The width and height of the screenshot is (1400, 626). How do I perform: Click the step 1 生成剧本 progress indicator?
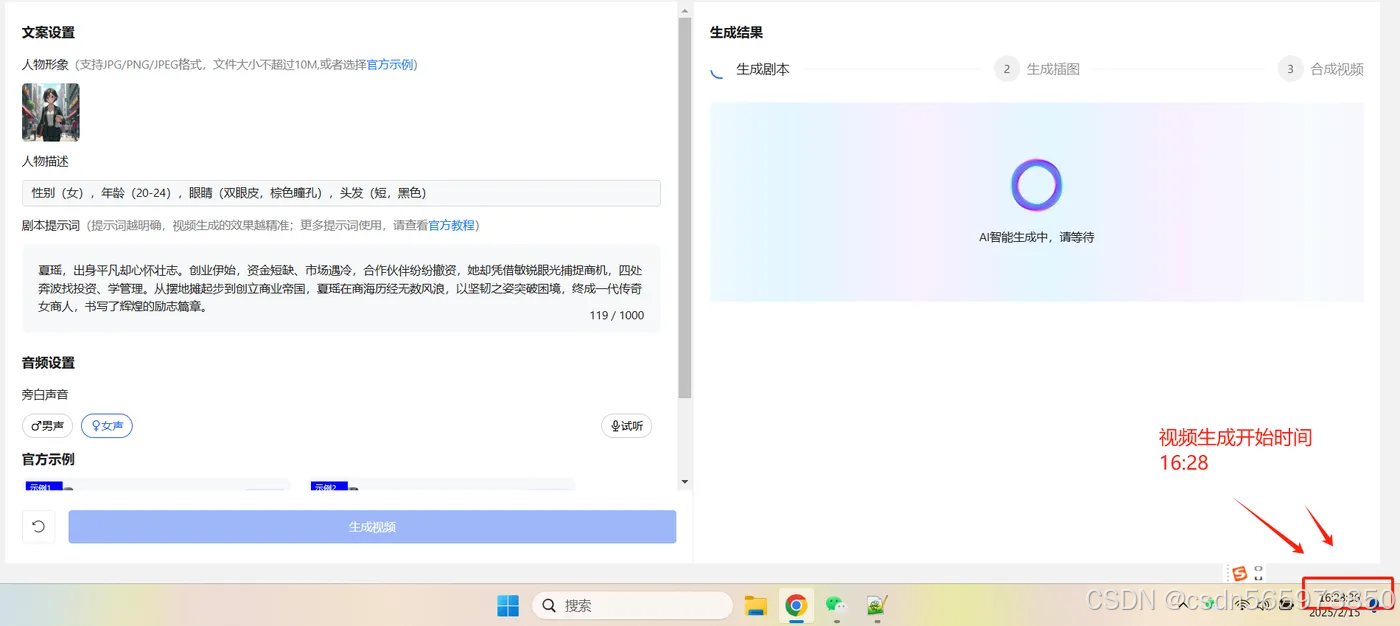tap(716, 69)
